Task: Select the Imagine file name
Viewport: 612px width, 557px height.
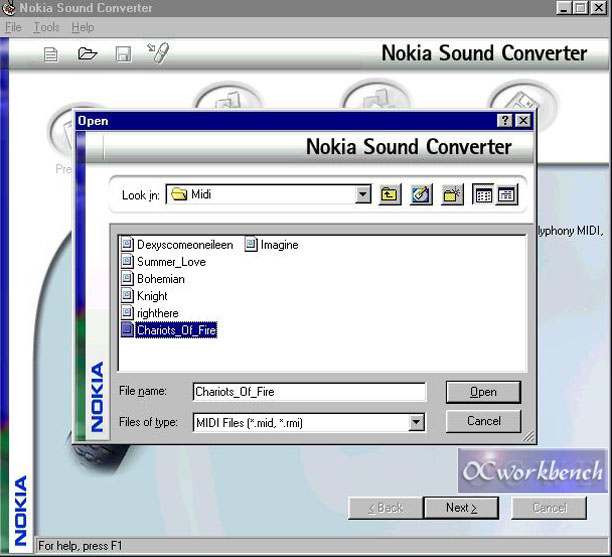Action: (279, 245)
